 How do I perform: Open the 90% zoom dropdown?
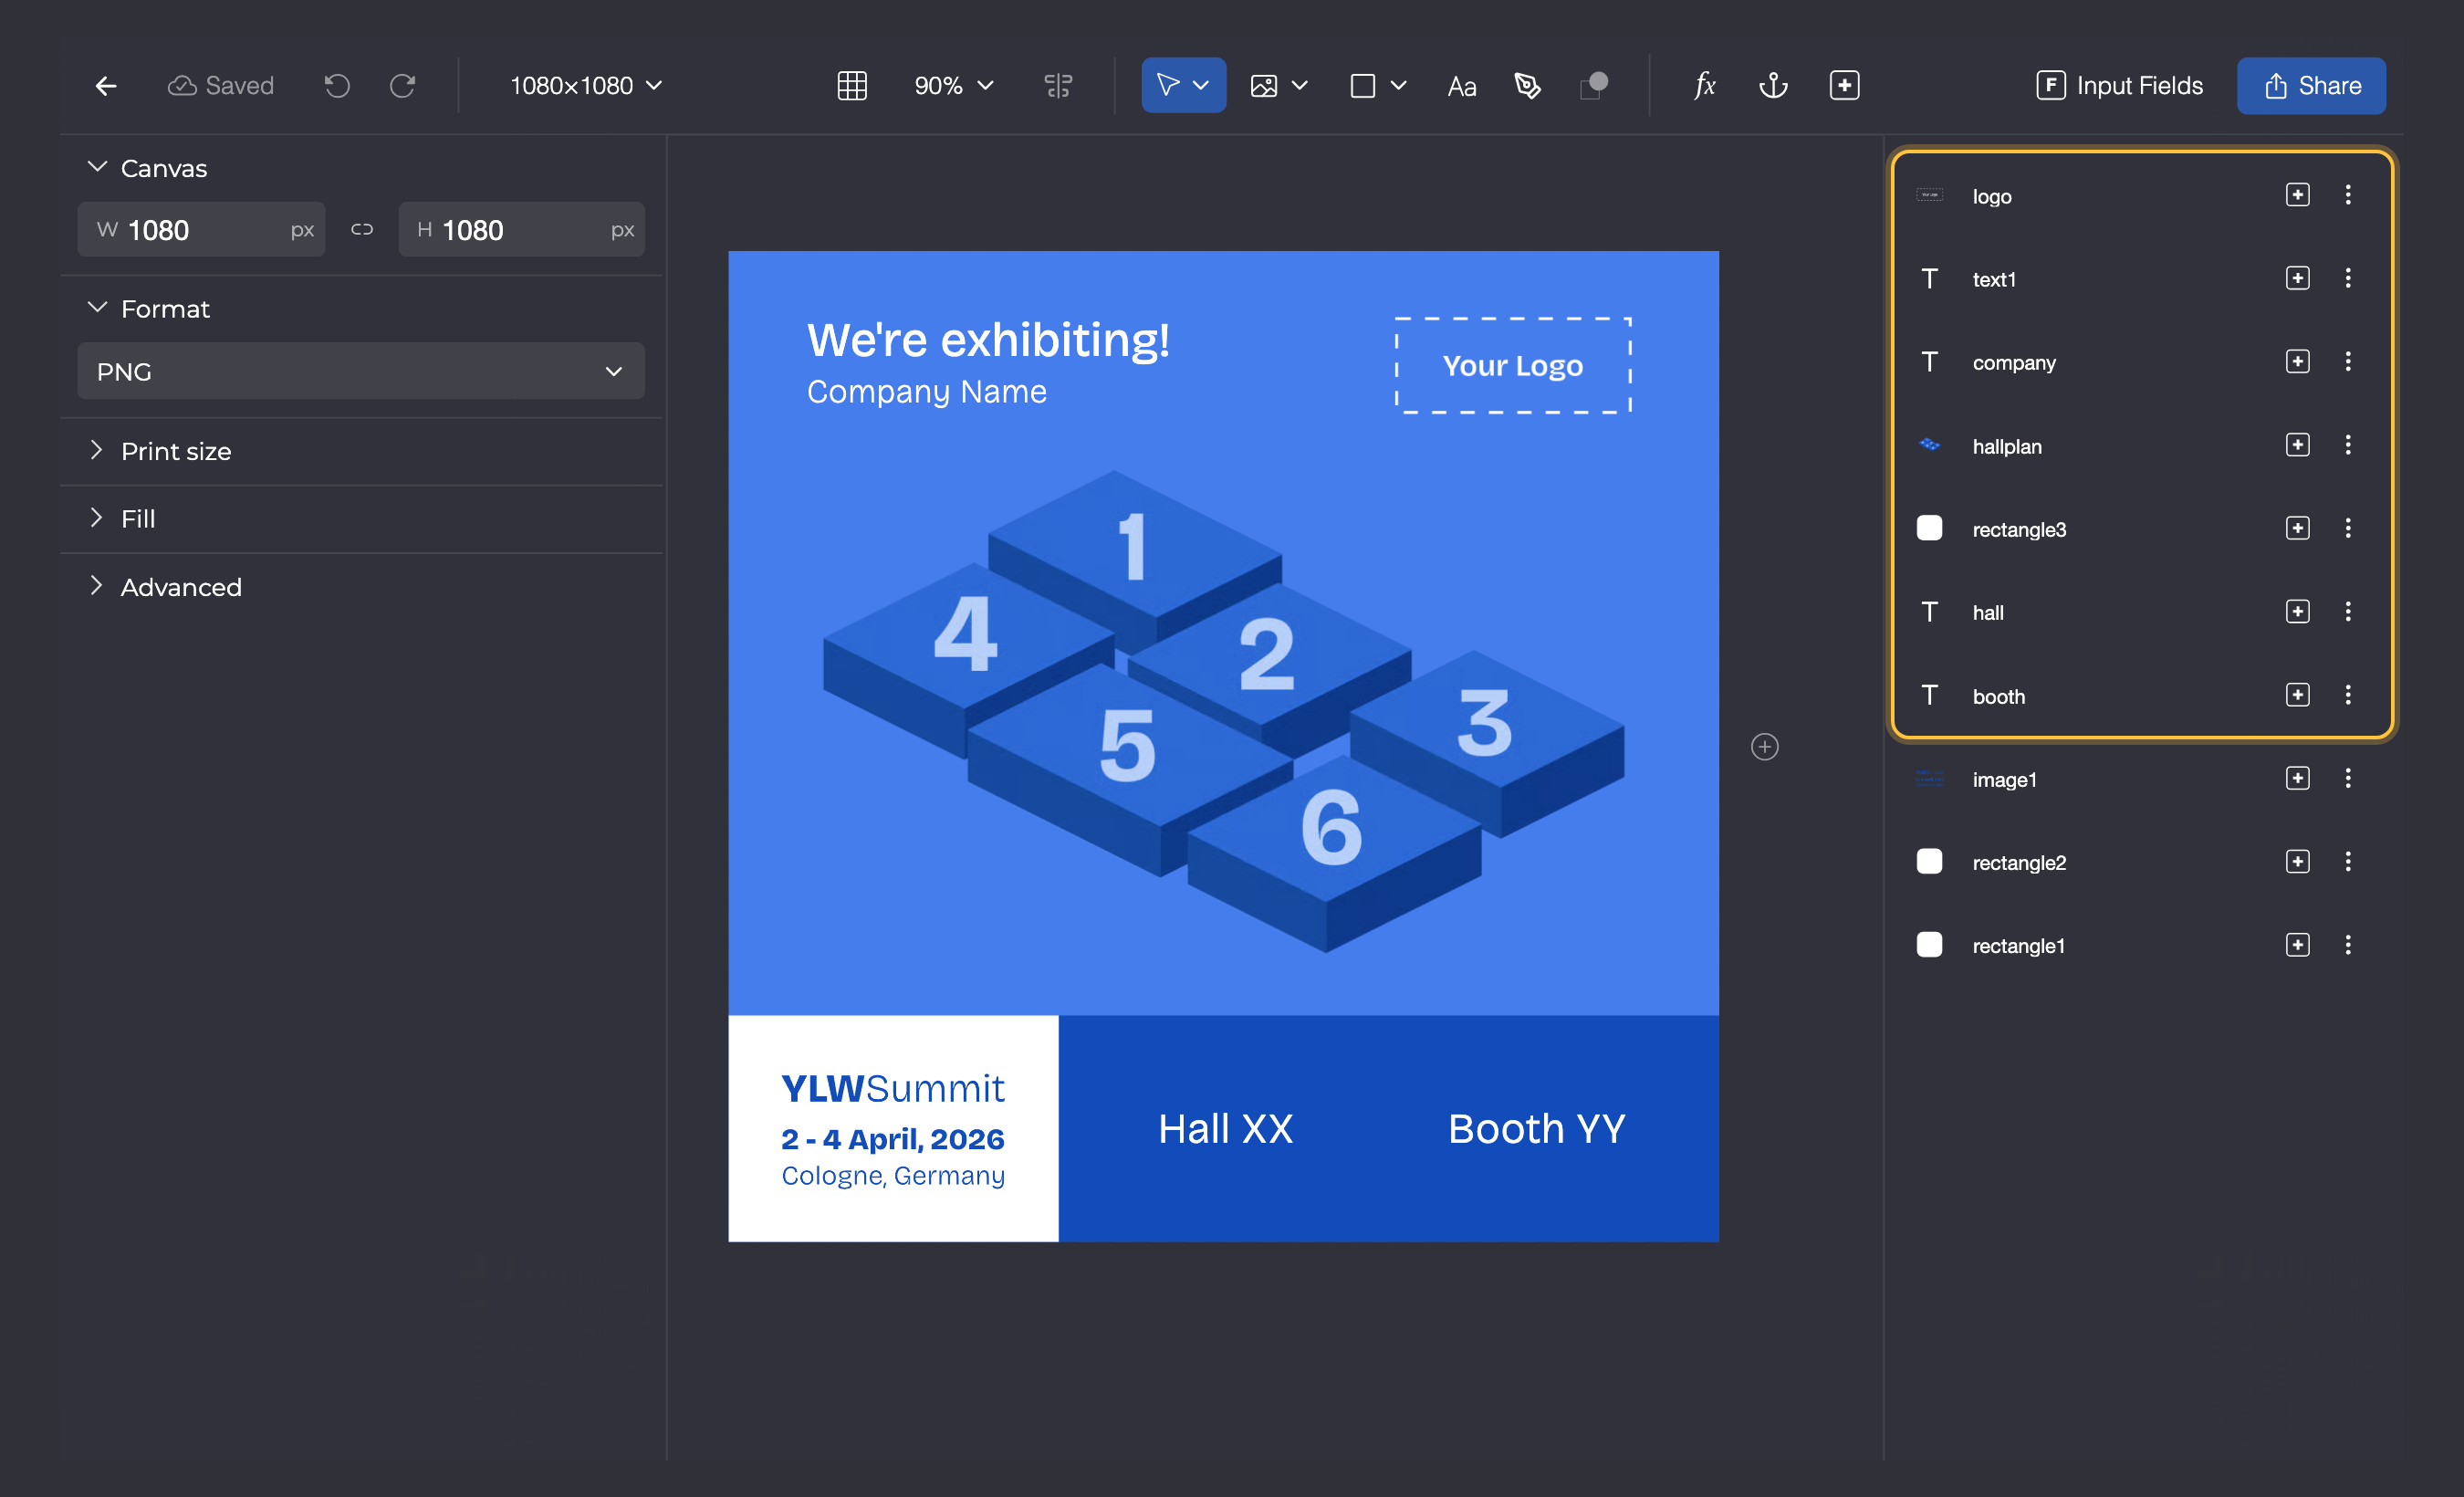[x=954, y=86]
